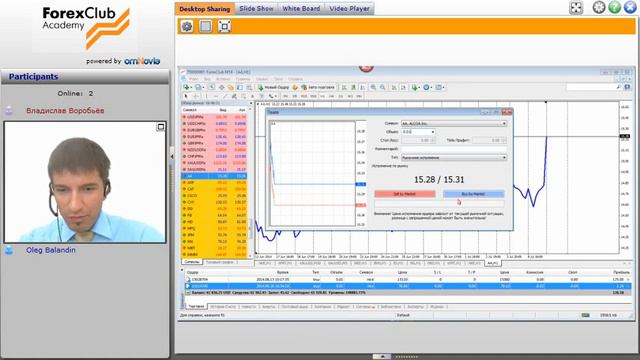Viewport: 640px width, 360px height.
Task: Toggle the Market Watch panel icon
Action: (x=212, y=87)
